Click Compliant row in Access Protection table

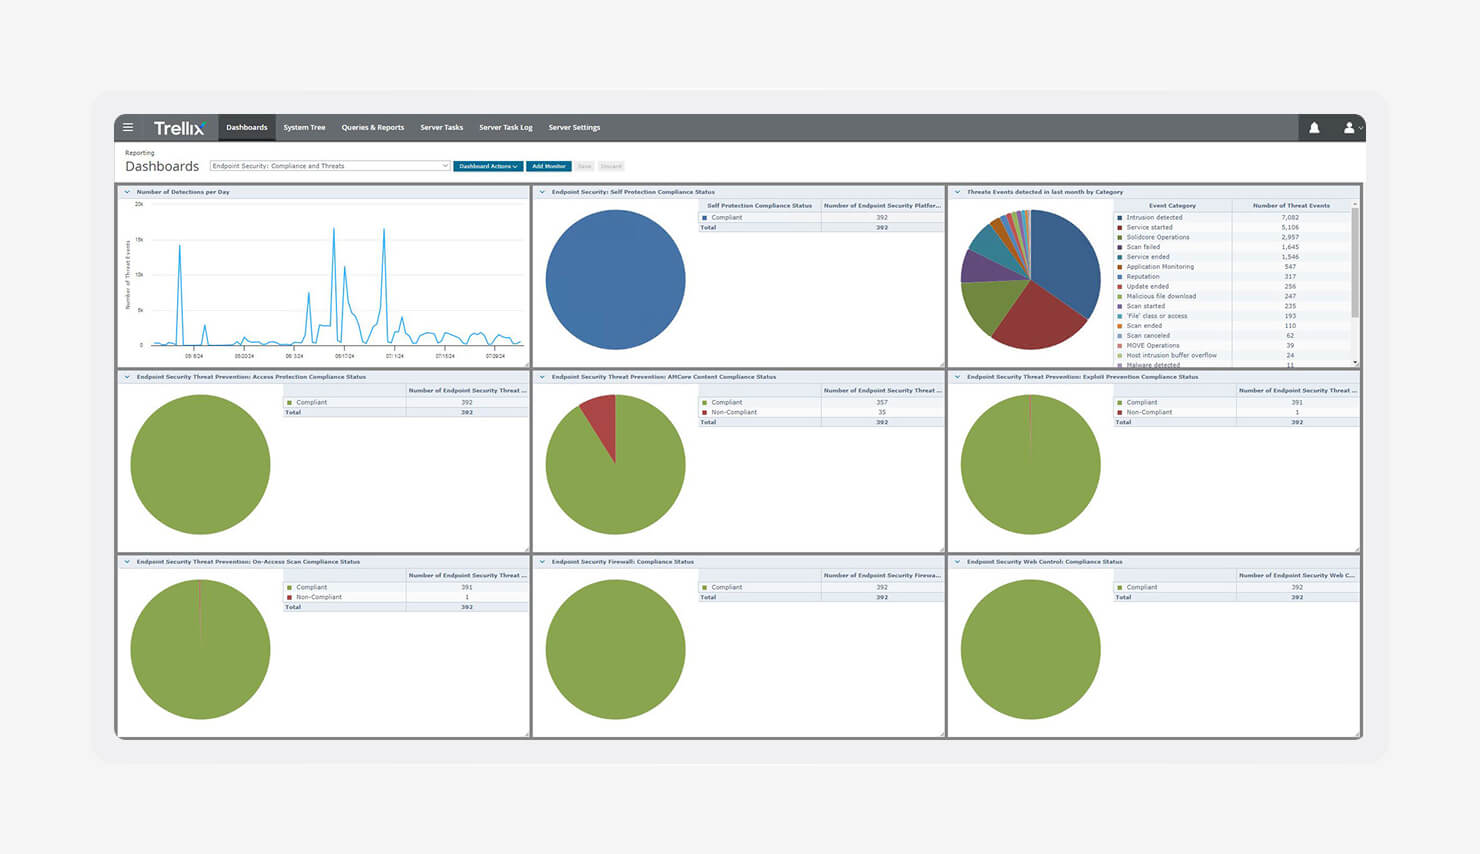[x=406, y=402]
